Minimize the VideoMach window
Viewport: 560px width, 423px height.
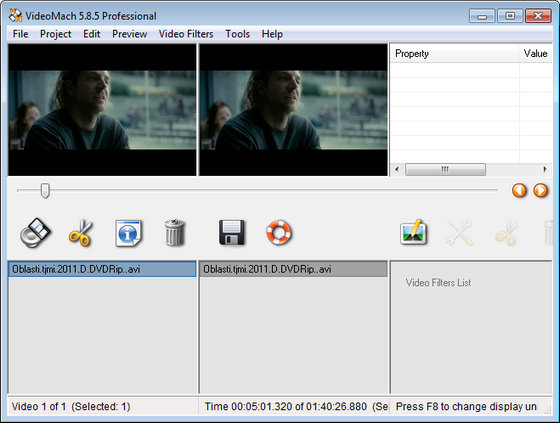482,16
